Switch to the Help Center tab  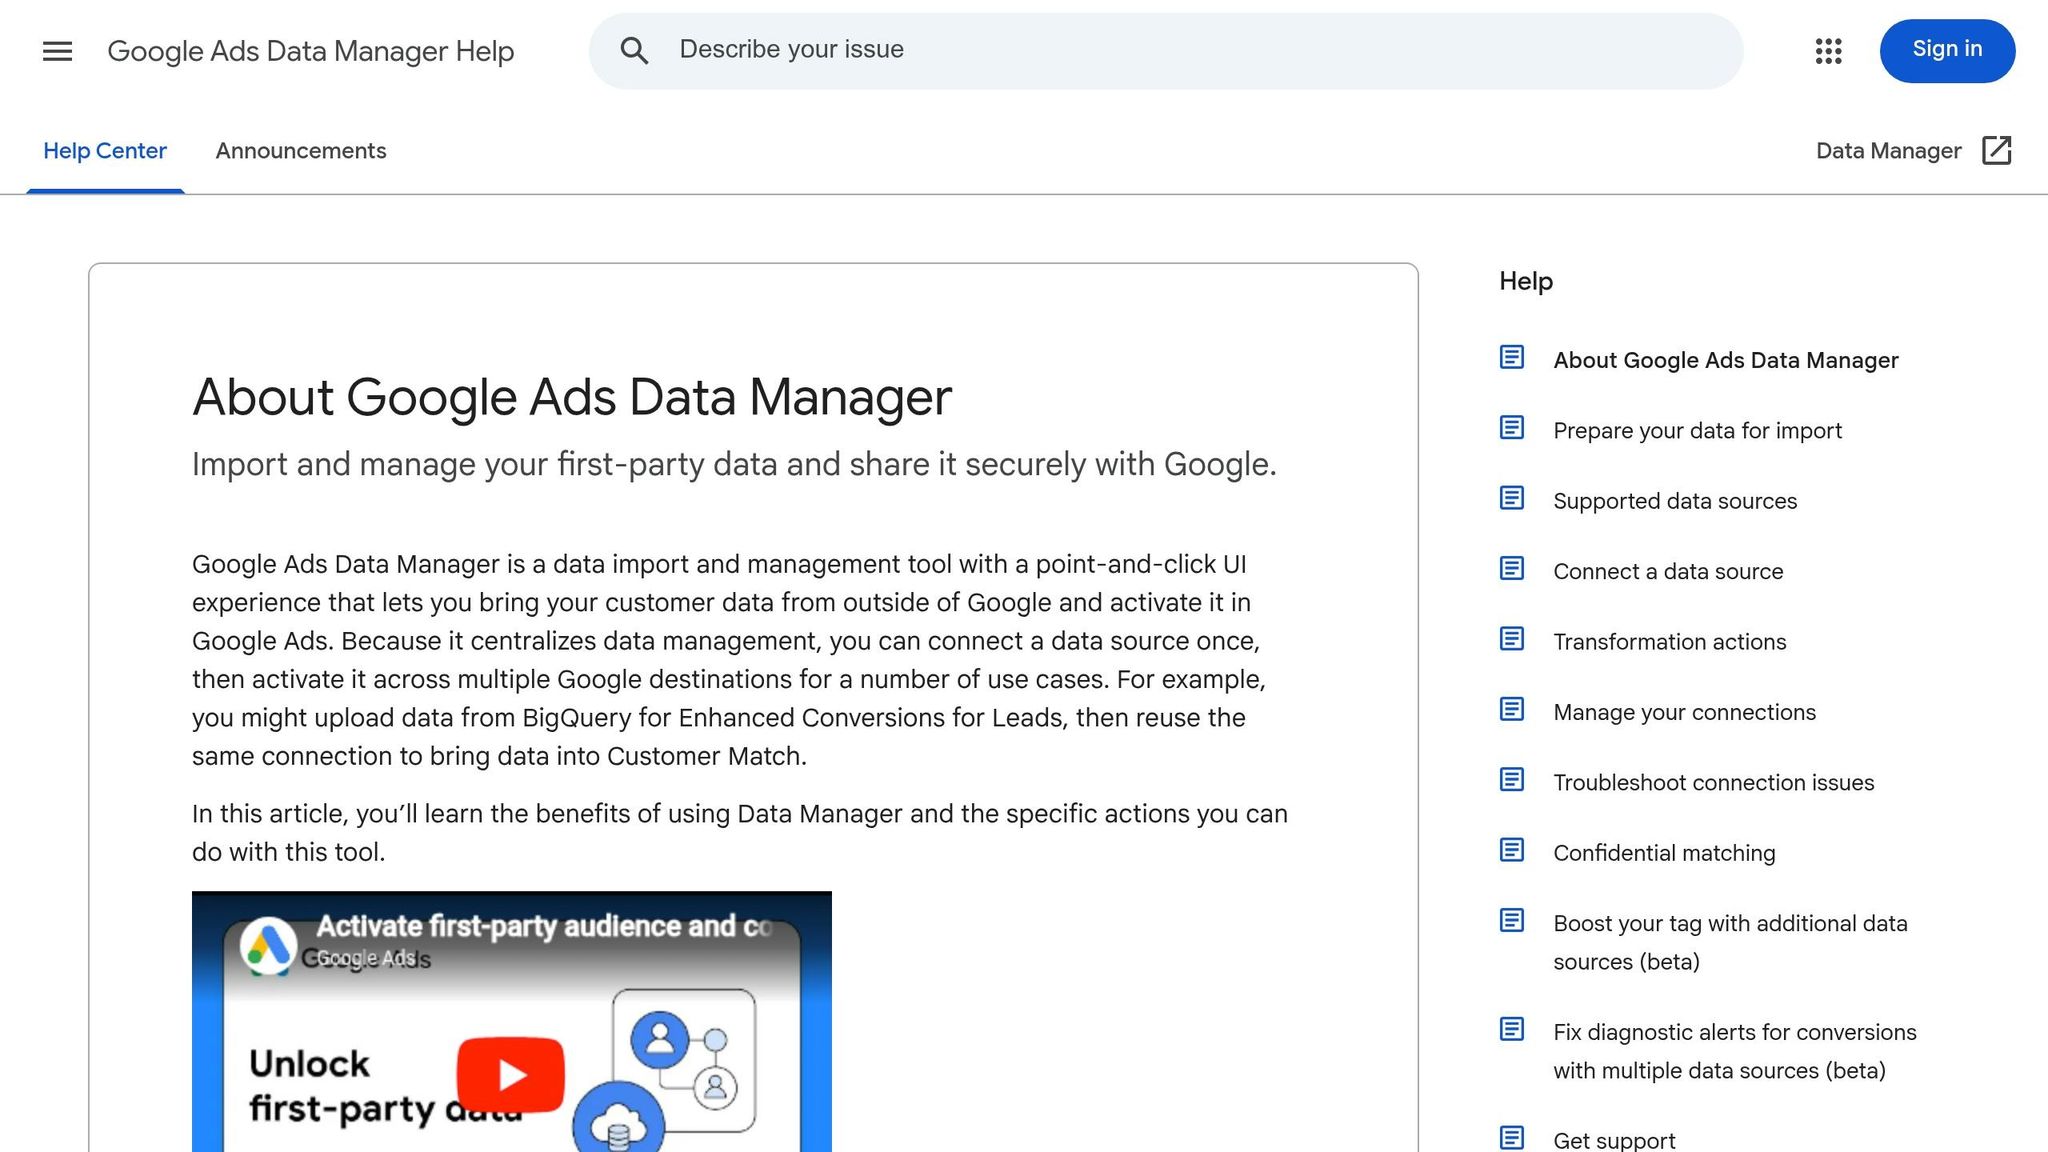tap(105, 151)
